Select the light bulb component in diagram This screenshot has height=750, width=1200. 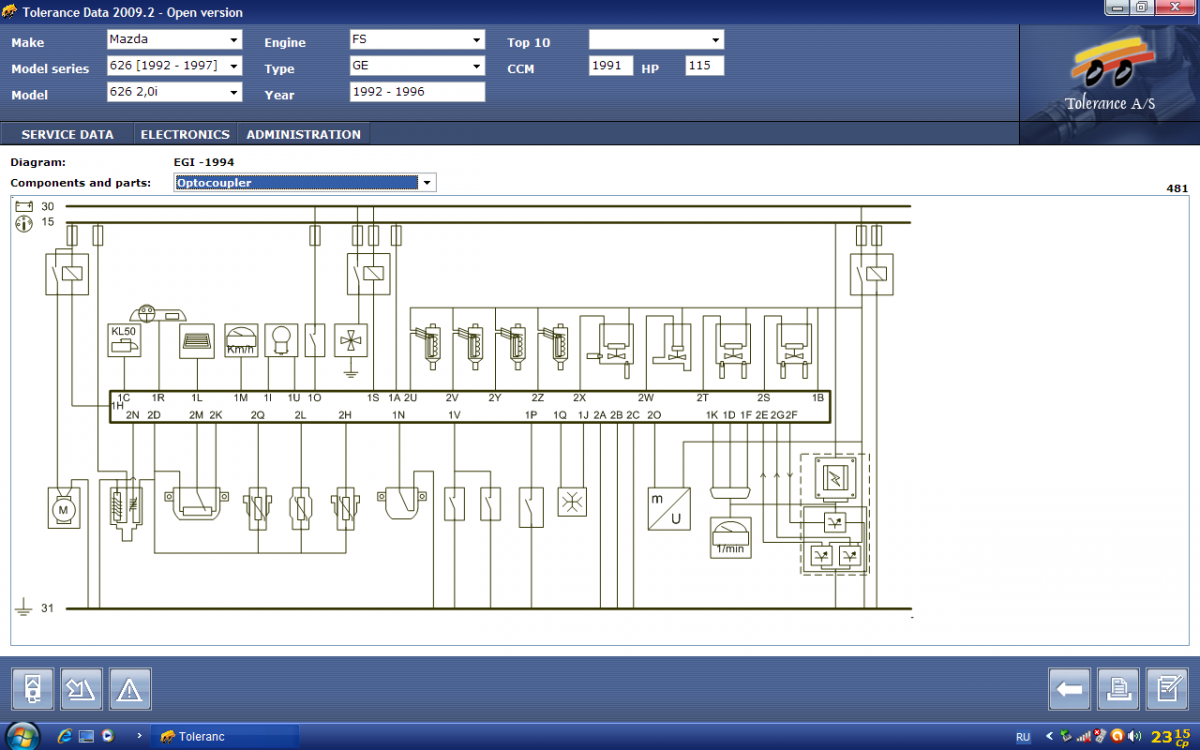pyautogui.click(x=280, y=340)
